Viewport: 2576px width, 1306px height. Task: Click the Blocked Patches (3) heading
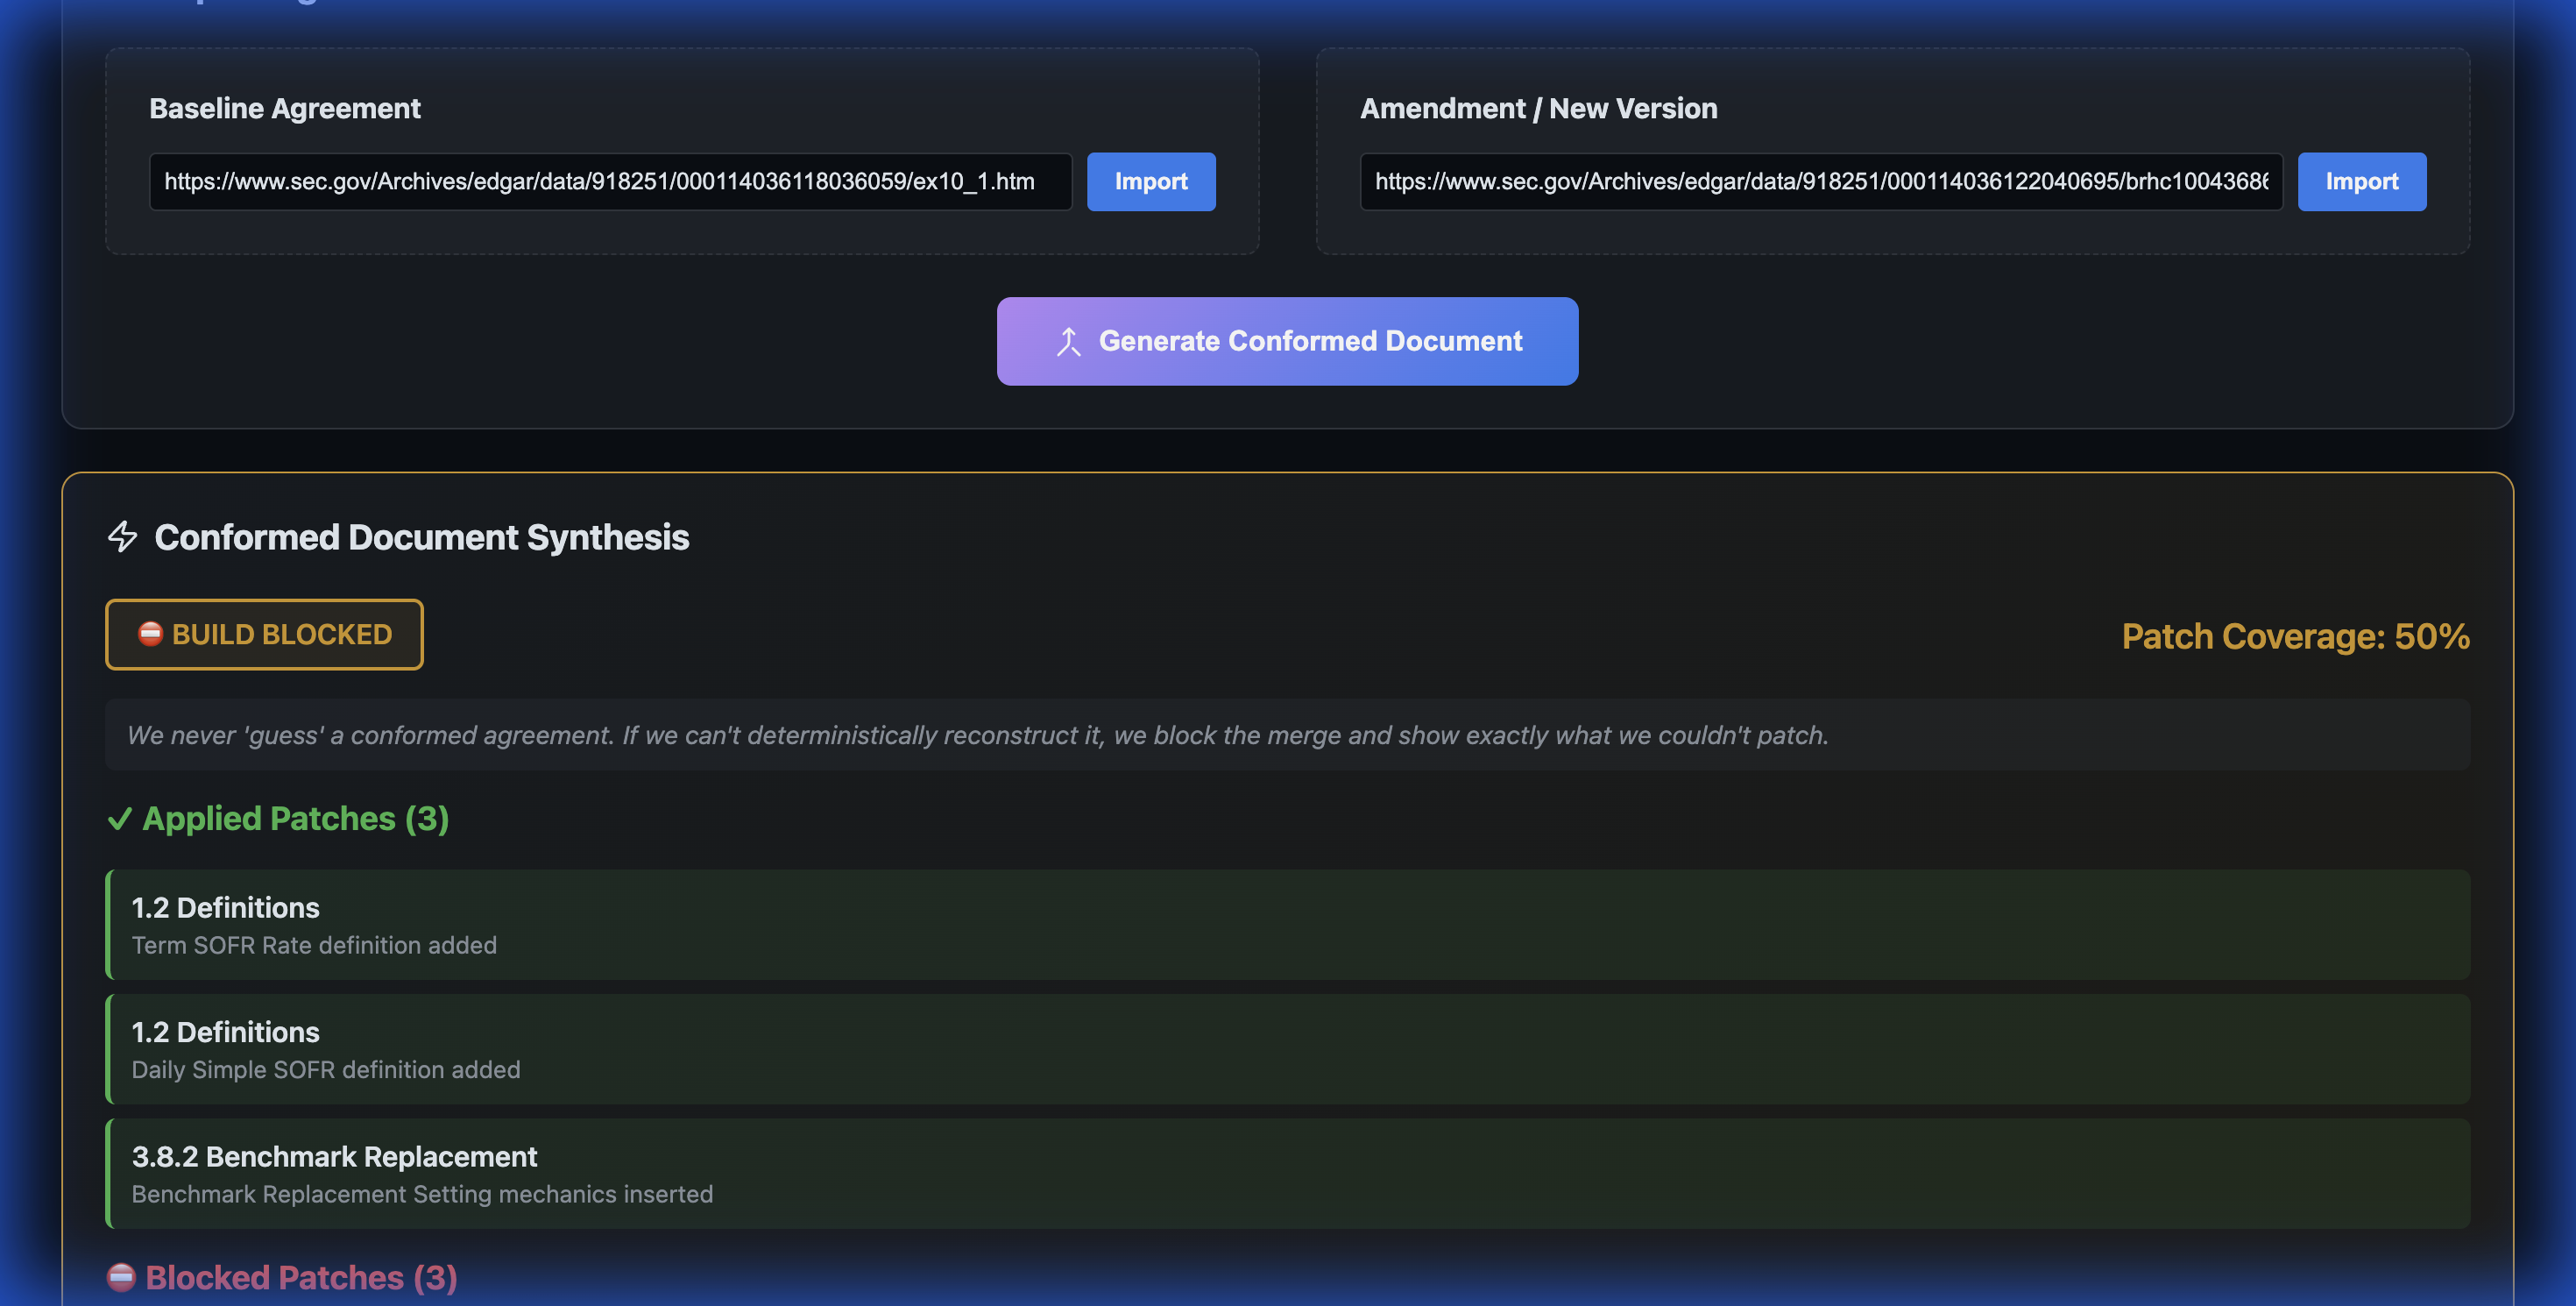[300, 1277]
